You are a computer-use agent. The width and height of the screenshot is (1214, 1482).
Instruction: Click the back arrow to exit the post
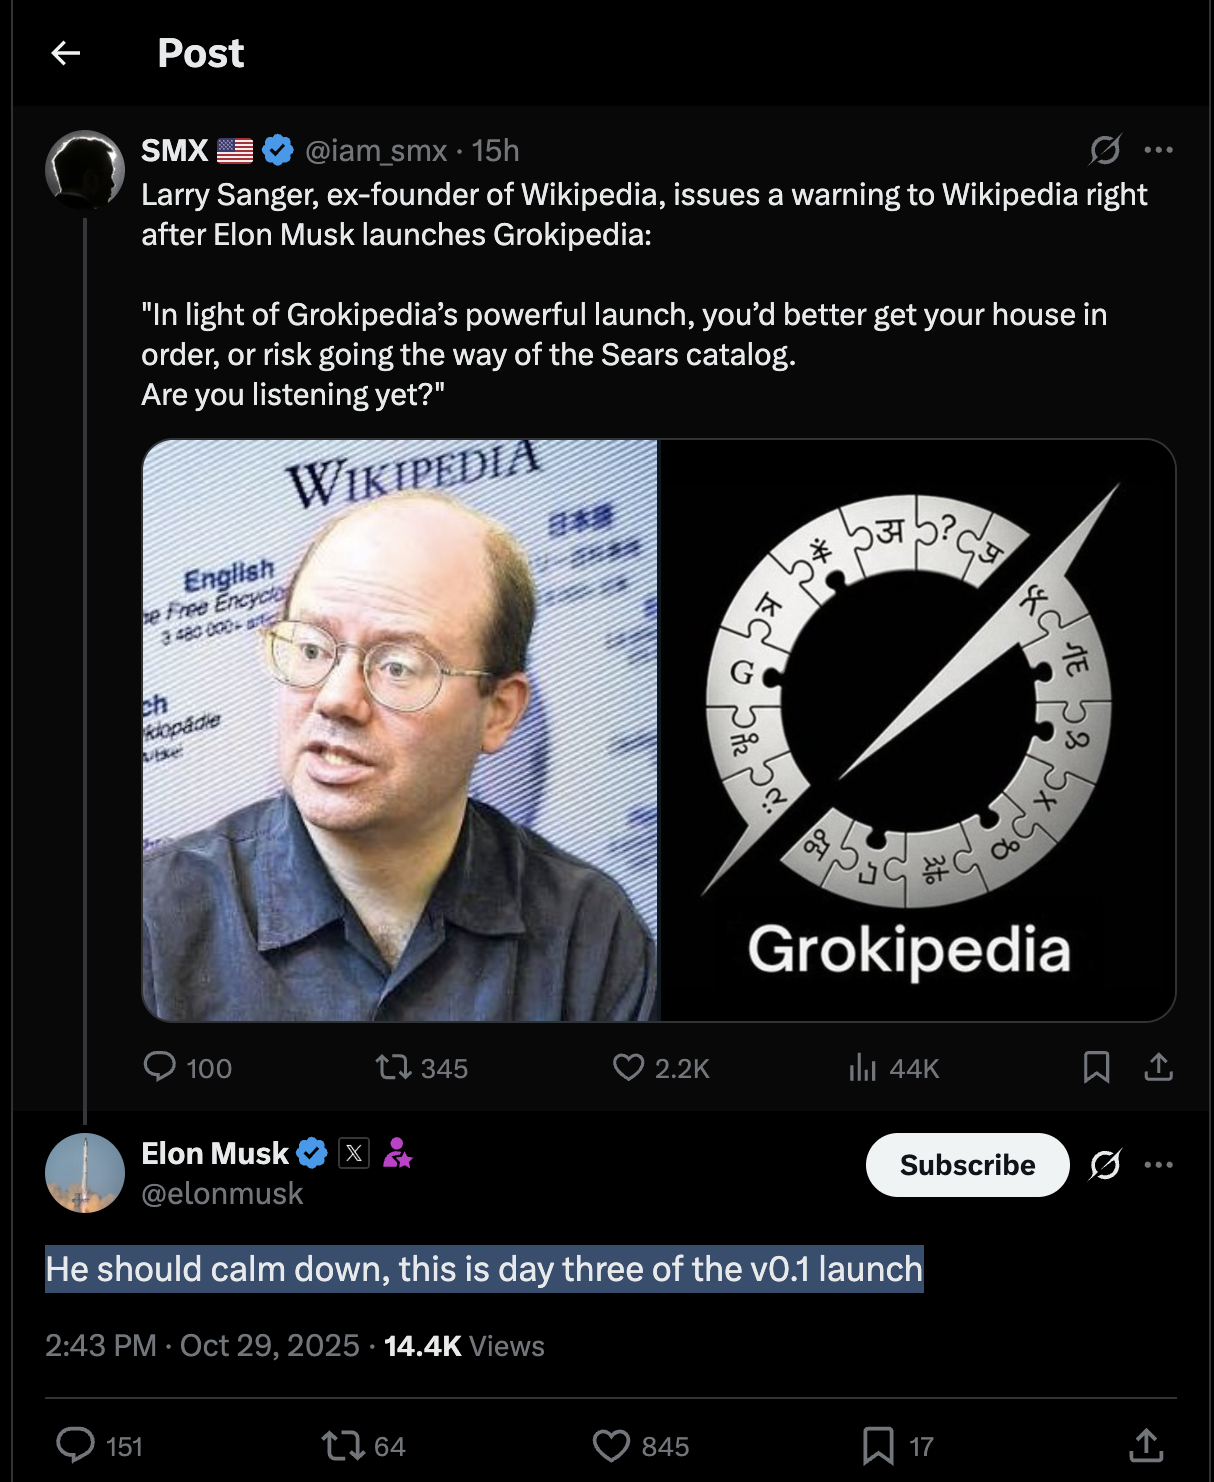(66, 52)
